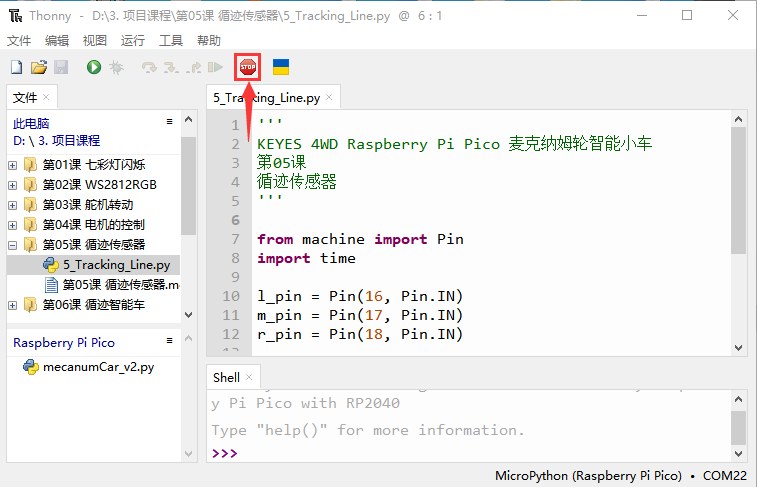
Task: Open the 工具 menu
Action: tap(171, 41)
